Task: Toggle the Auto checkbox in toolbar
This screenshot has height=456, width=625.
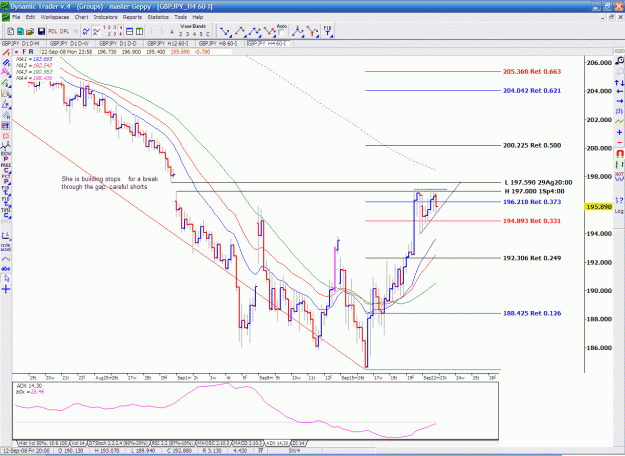Action: [x=281, y=33]
